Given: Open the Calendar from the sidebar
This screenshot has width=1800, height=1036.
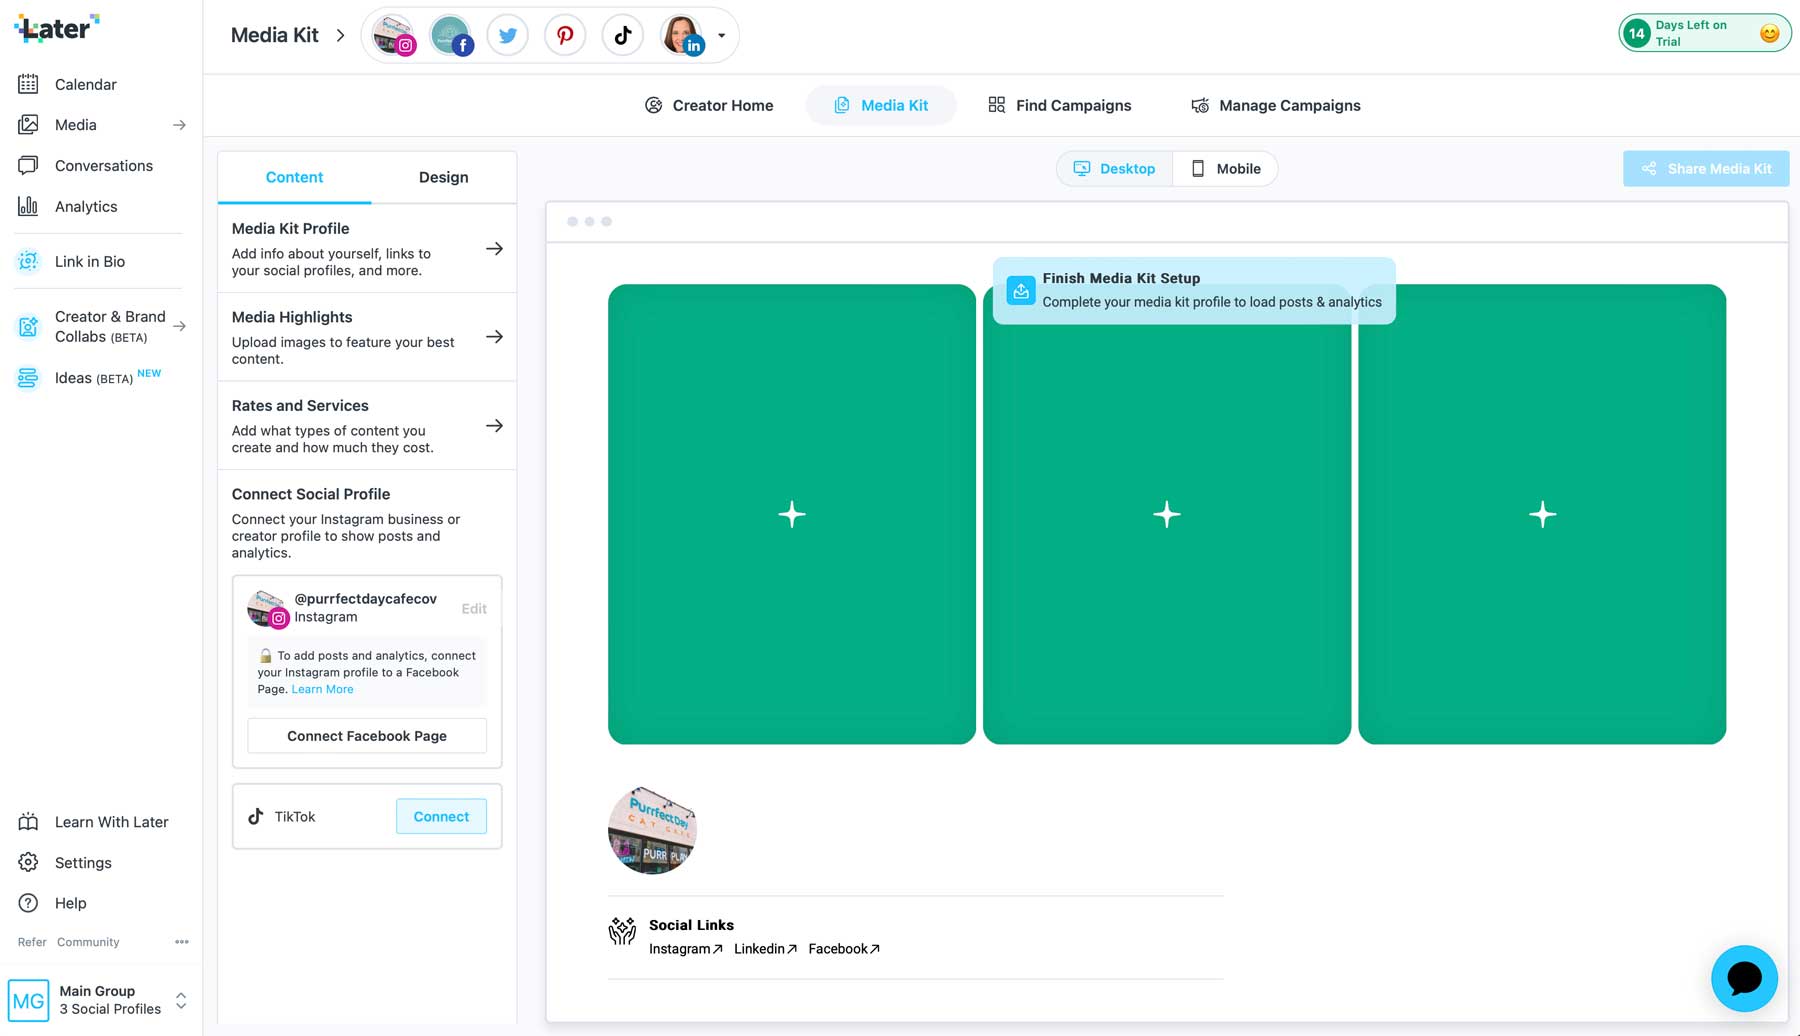Looking at the screenshot, I should [x=85, y=84].
